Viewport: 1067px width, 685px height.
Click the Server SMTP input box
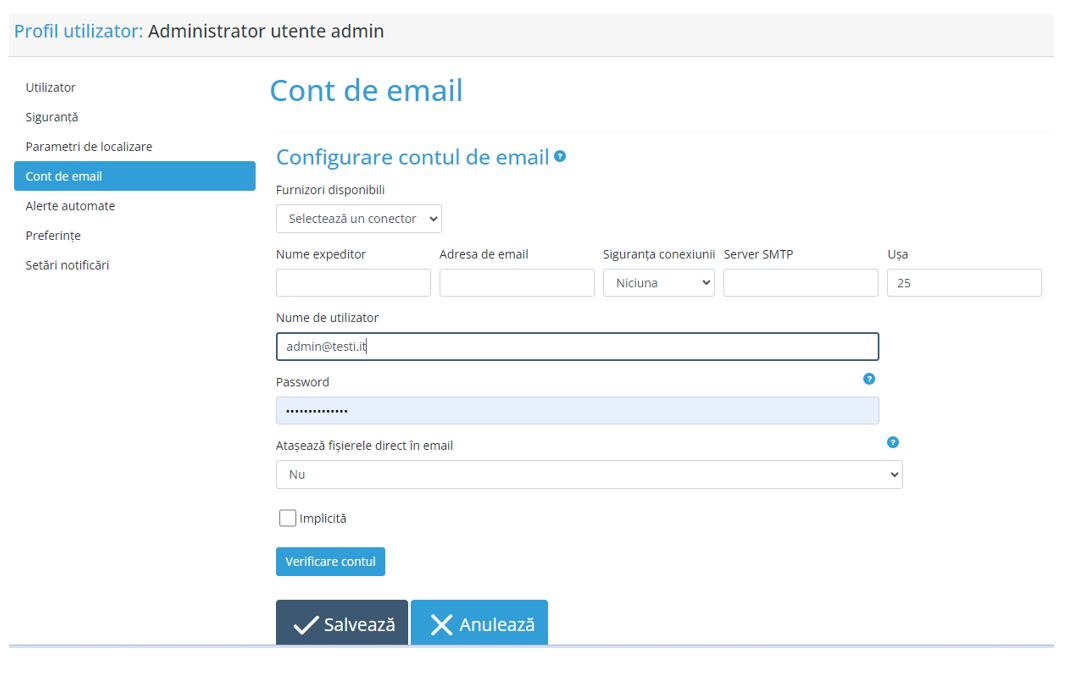click(x=800, y=283)
